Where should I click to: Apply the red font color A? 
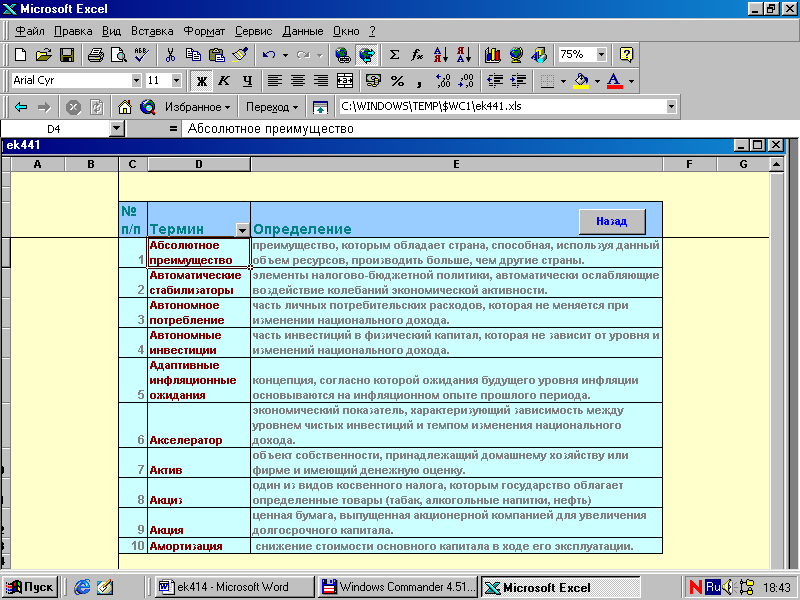point(615,81)
